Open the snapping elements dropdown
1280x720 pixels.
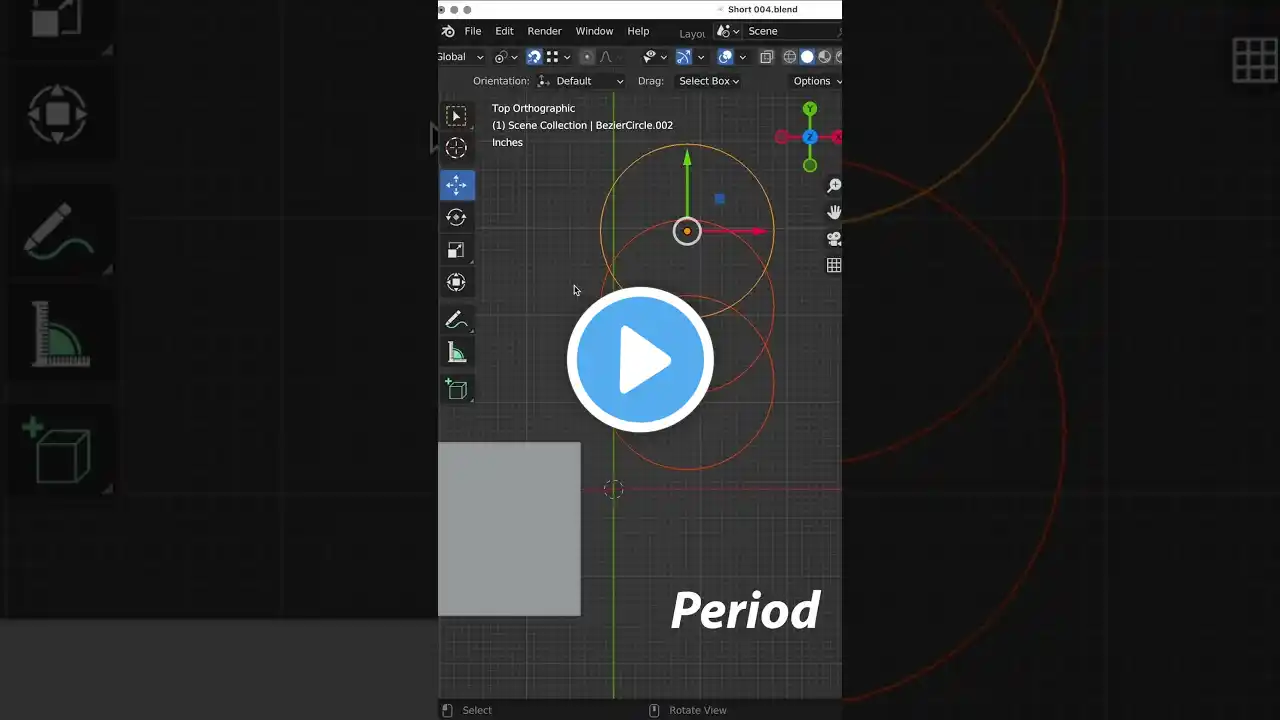click(x=558, y=57)
